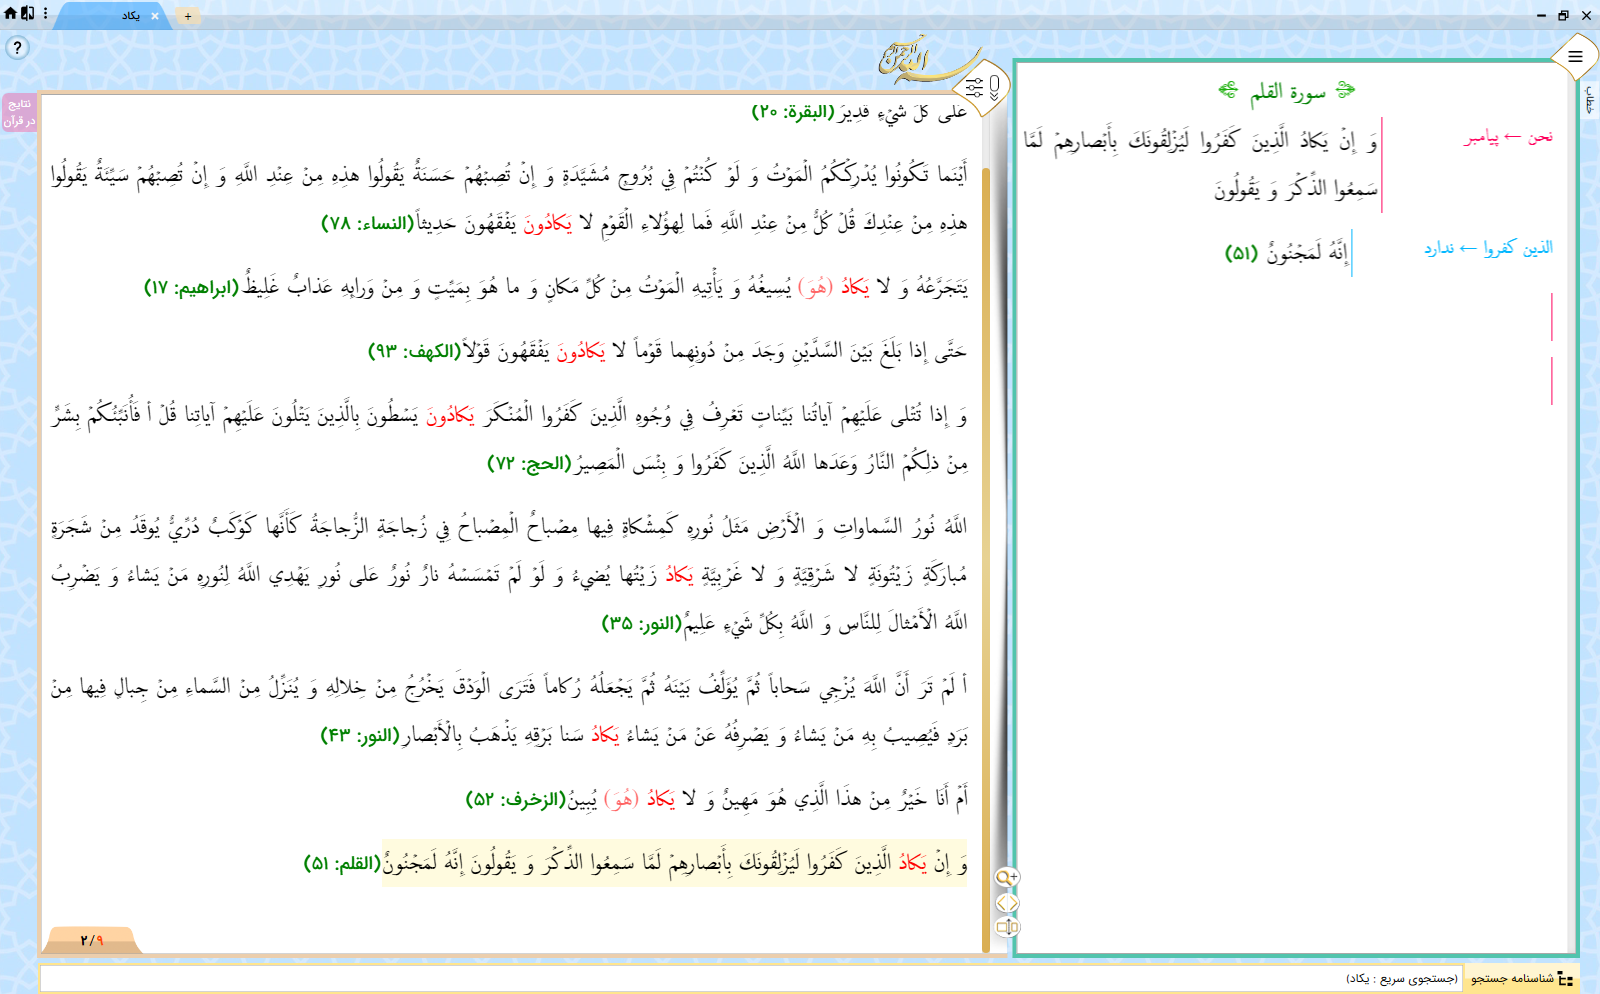The width and height of the screenshot is (1600, 994).
Task: Click the quick search field showing یکاد
Action: point(751,979)
